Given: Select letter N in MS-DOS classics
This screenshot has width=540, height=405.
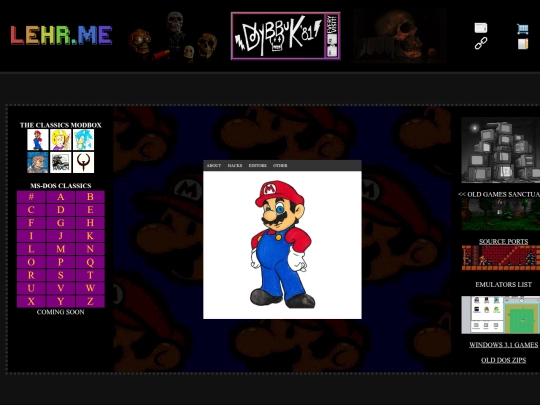Looking at the screenshot, I should pyautogui.click(x=90, y=249).
